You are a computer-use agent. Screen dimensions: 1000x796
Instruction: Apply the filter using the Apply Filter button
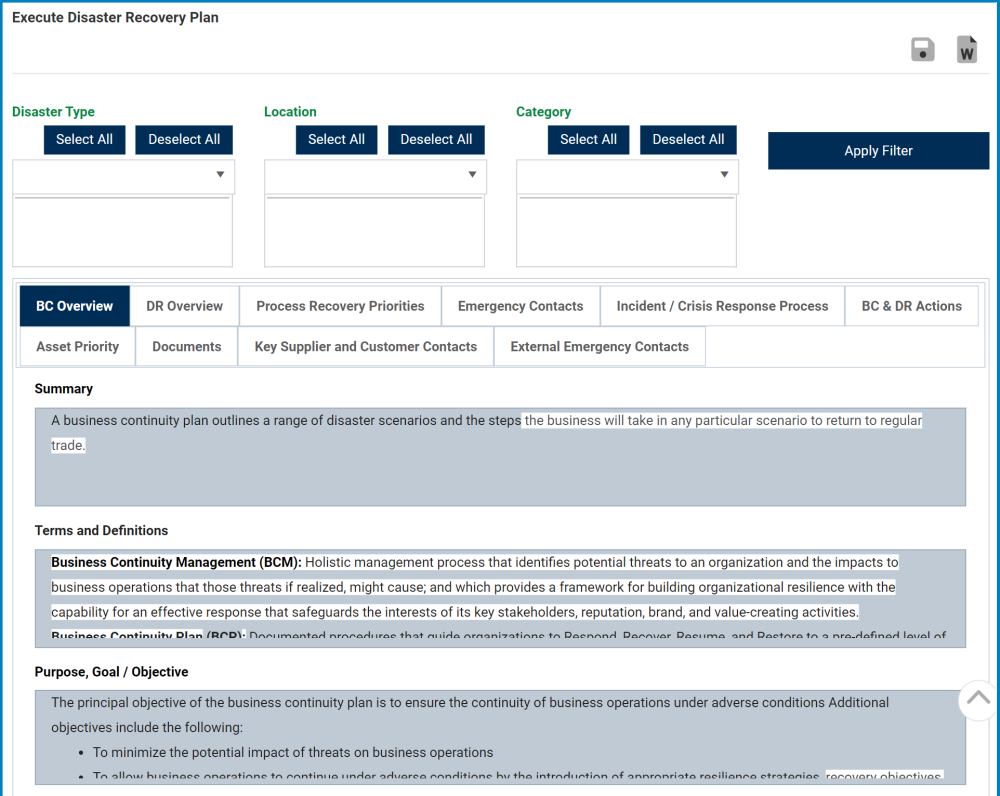878,150
